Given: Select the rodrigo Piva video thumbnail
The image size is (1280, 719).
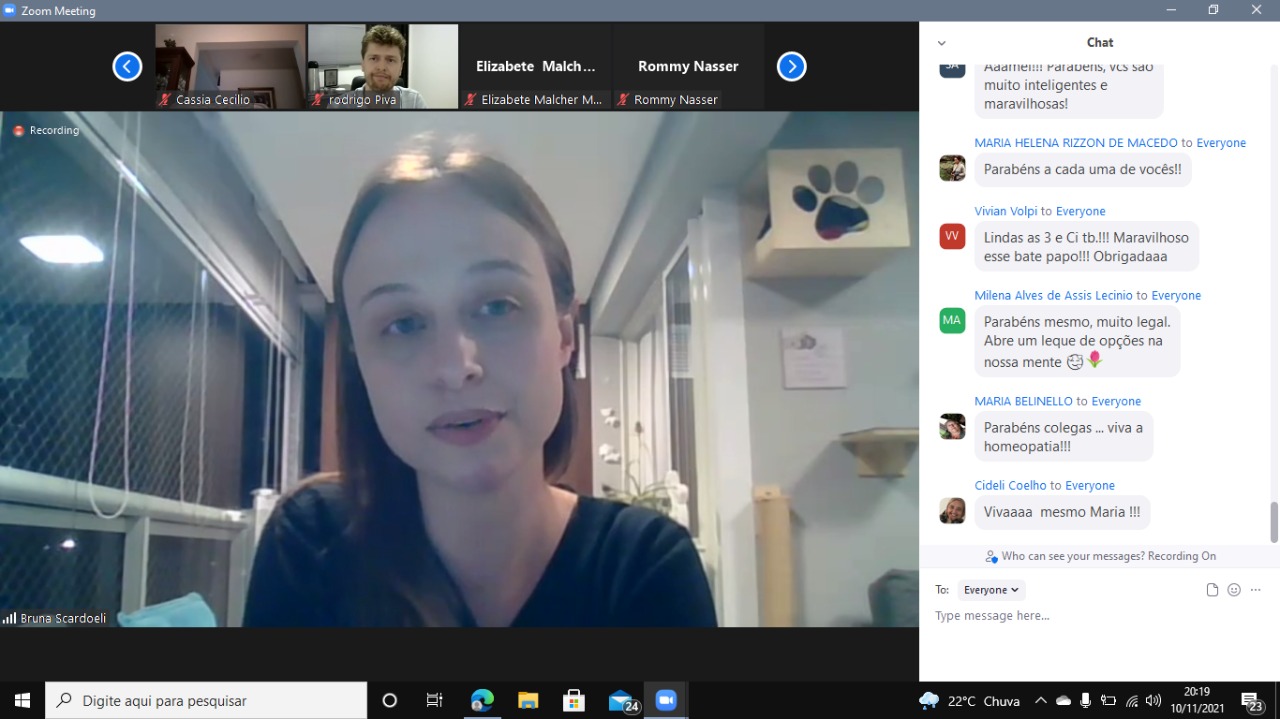Looking at the screenshot, I should click(x=383, y=66).
